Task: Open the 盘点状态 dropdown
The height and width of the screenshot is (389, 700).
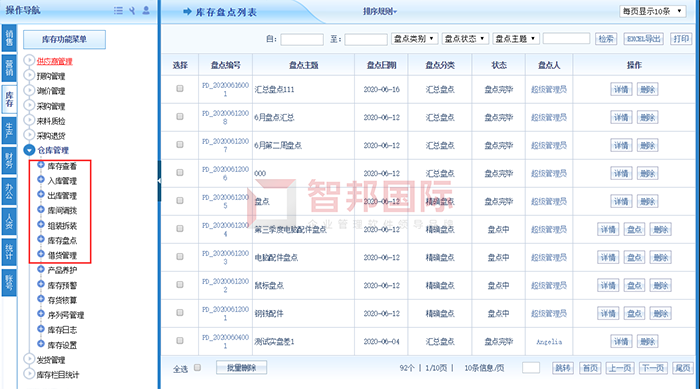Action: (x=465, y=39)
